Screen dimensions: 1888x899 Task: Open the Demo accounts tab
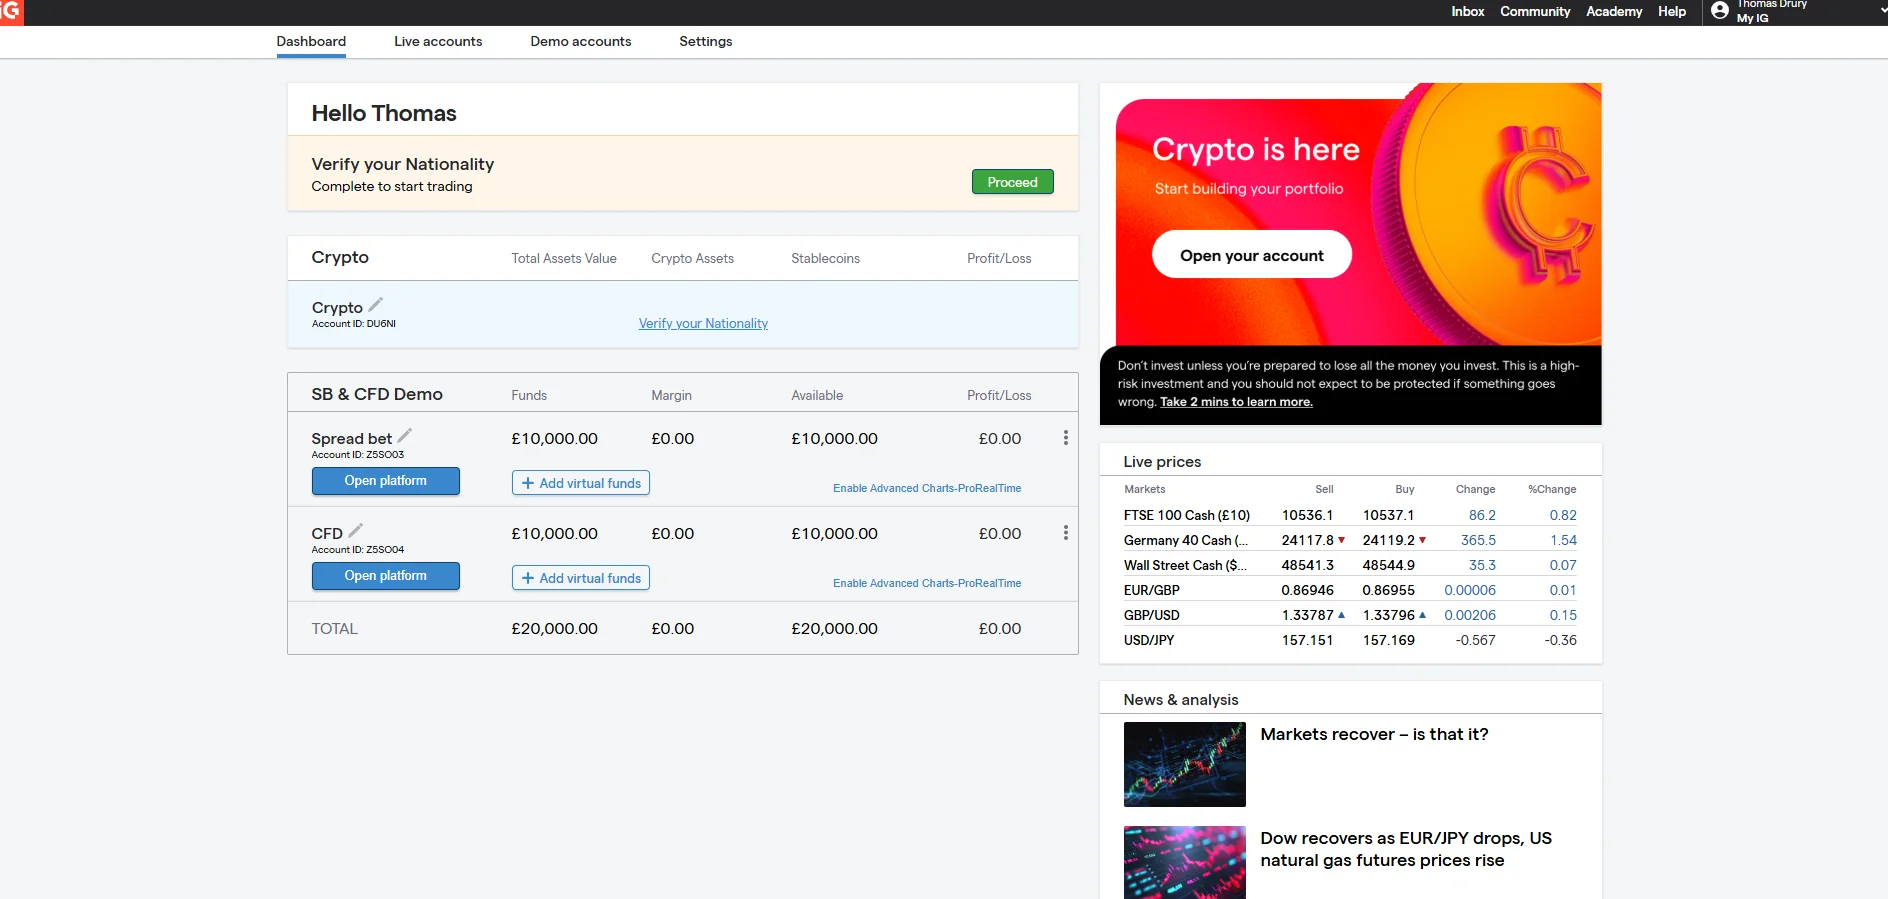pos(581,42)
